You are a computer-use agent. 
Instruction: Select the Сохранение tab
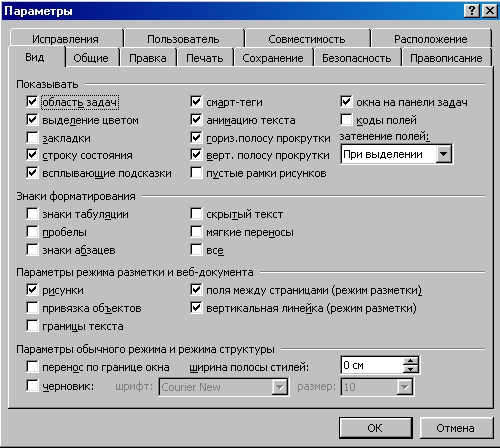click(x=273, y=58)
